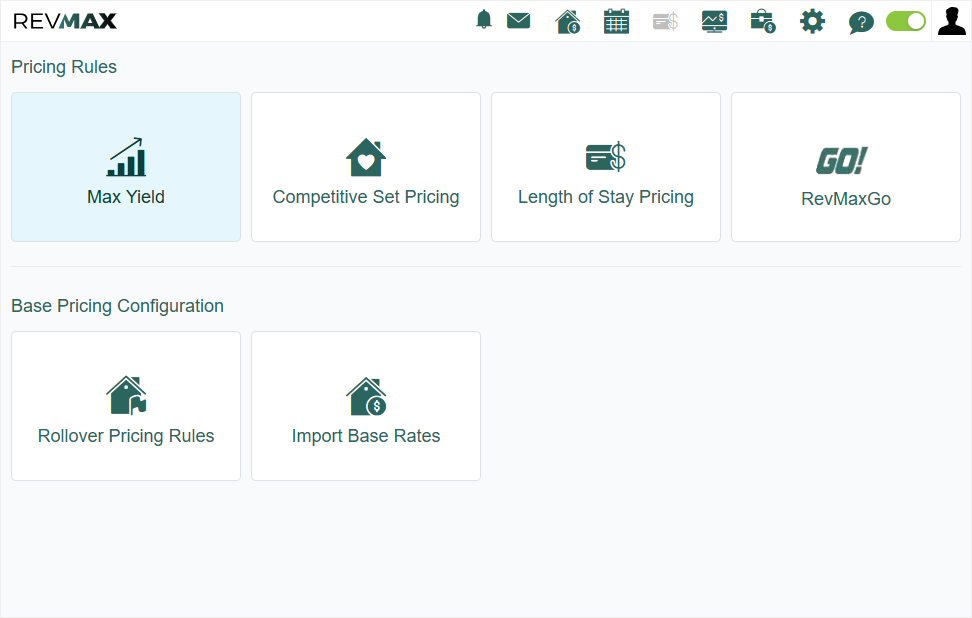
Task: Open the messages envelope icon
Action: pos(518,20)
